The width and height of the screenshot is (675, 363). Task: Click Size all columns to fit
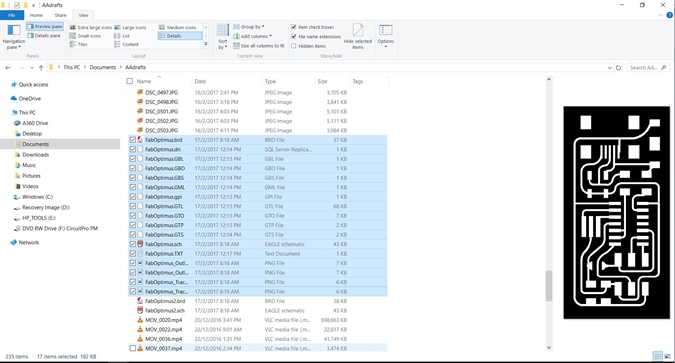click(x=259, y=46)
